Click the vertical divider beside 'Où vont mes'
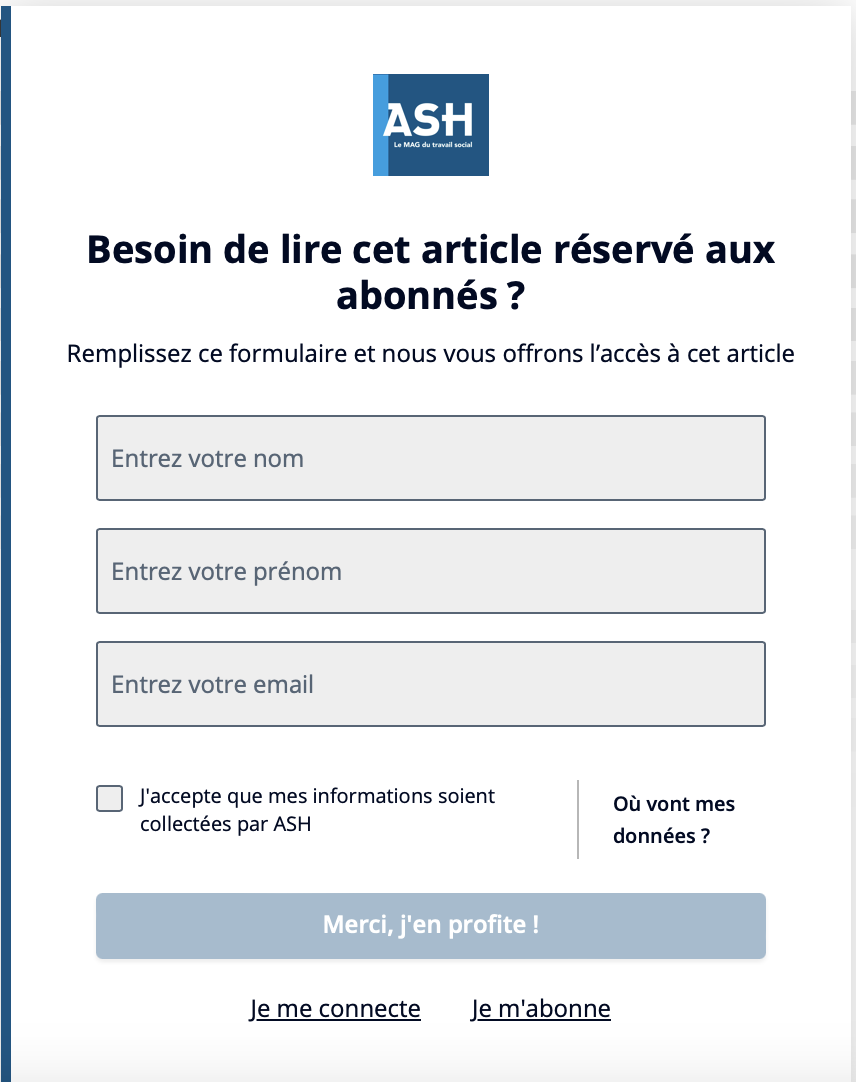Viewport: 856px width, 1082px height. coord(578,819)
